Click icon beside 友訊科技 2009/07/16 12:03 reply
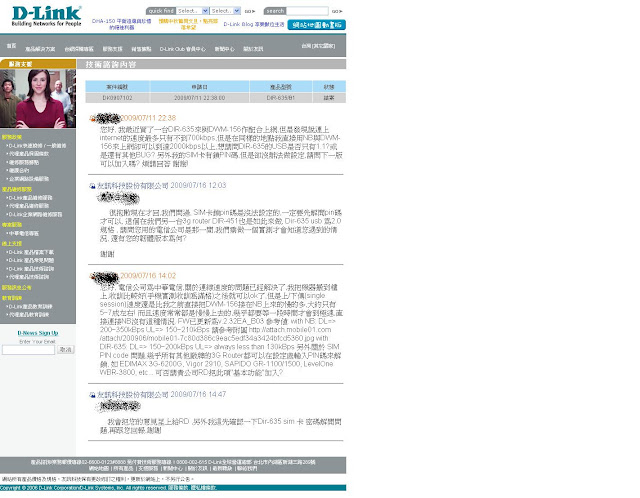The width and height of the screenshot is (640, 498). pos(92,186)
